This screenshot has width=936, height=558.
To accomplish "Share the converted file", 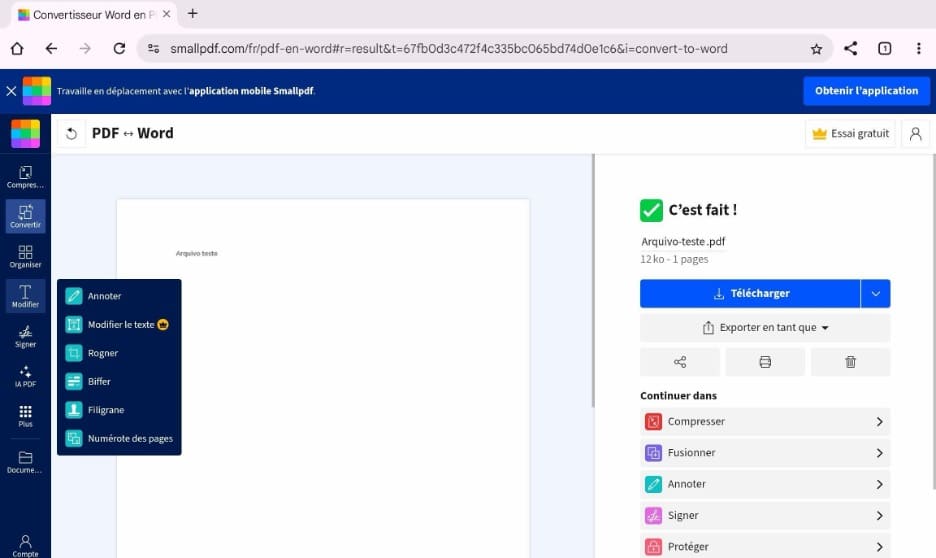I will pos(679,362).
